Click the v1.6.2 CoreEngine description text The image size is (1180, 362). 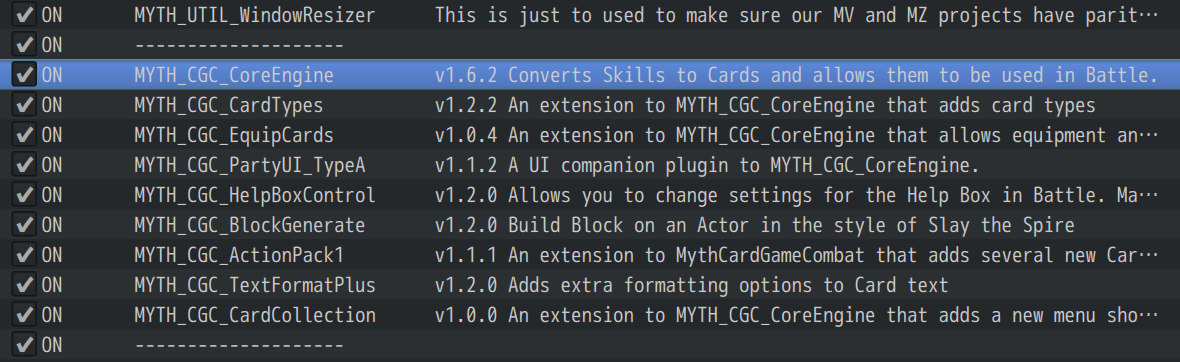click(x=796, y=75)
